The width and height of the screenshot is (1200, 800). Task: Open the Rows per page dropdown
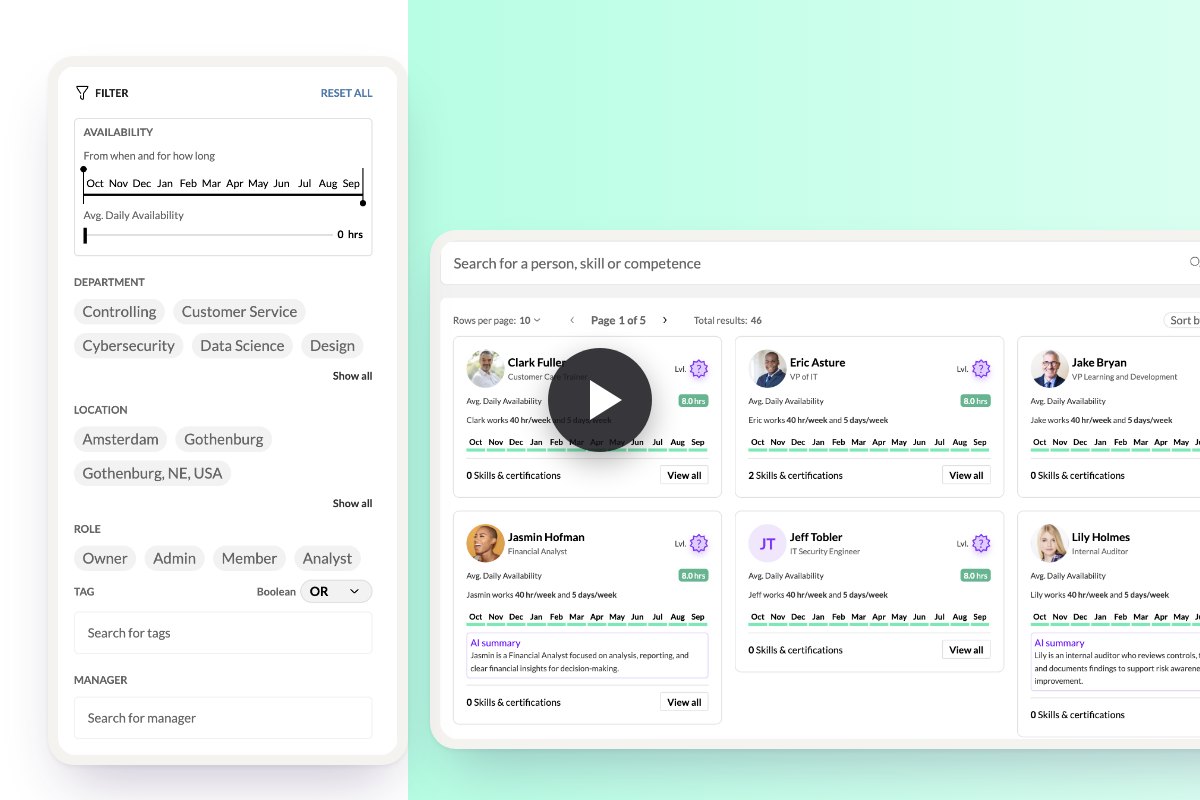[529, 321]
